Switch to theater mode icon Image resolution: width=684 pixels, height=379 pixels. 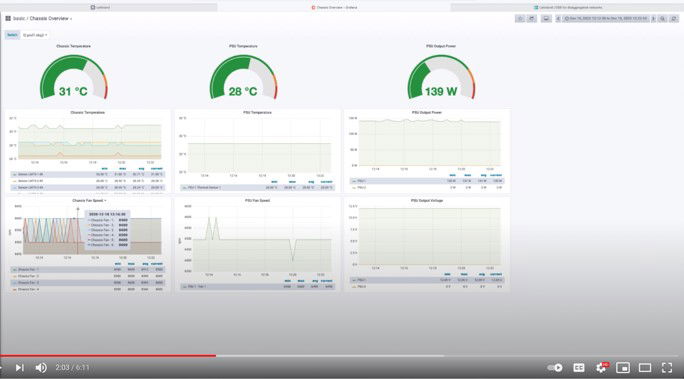pyautogui.click(x=645, y=368)
